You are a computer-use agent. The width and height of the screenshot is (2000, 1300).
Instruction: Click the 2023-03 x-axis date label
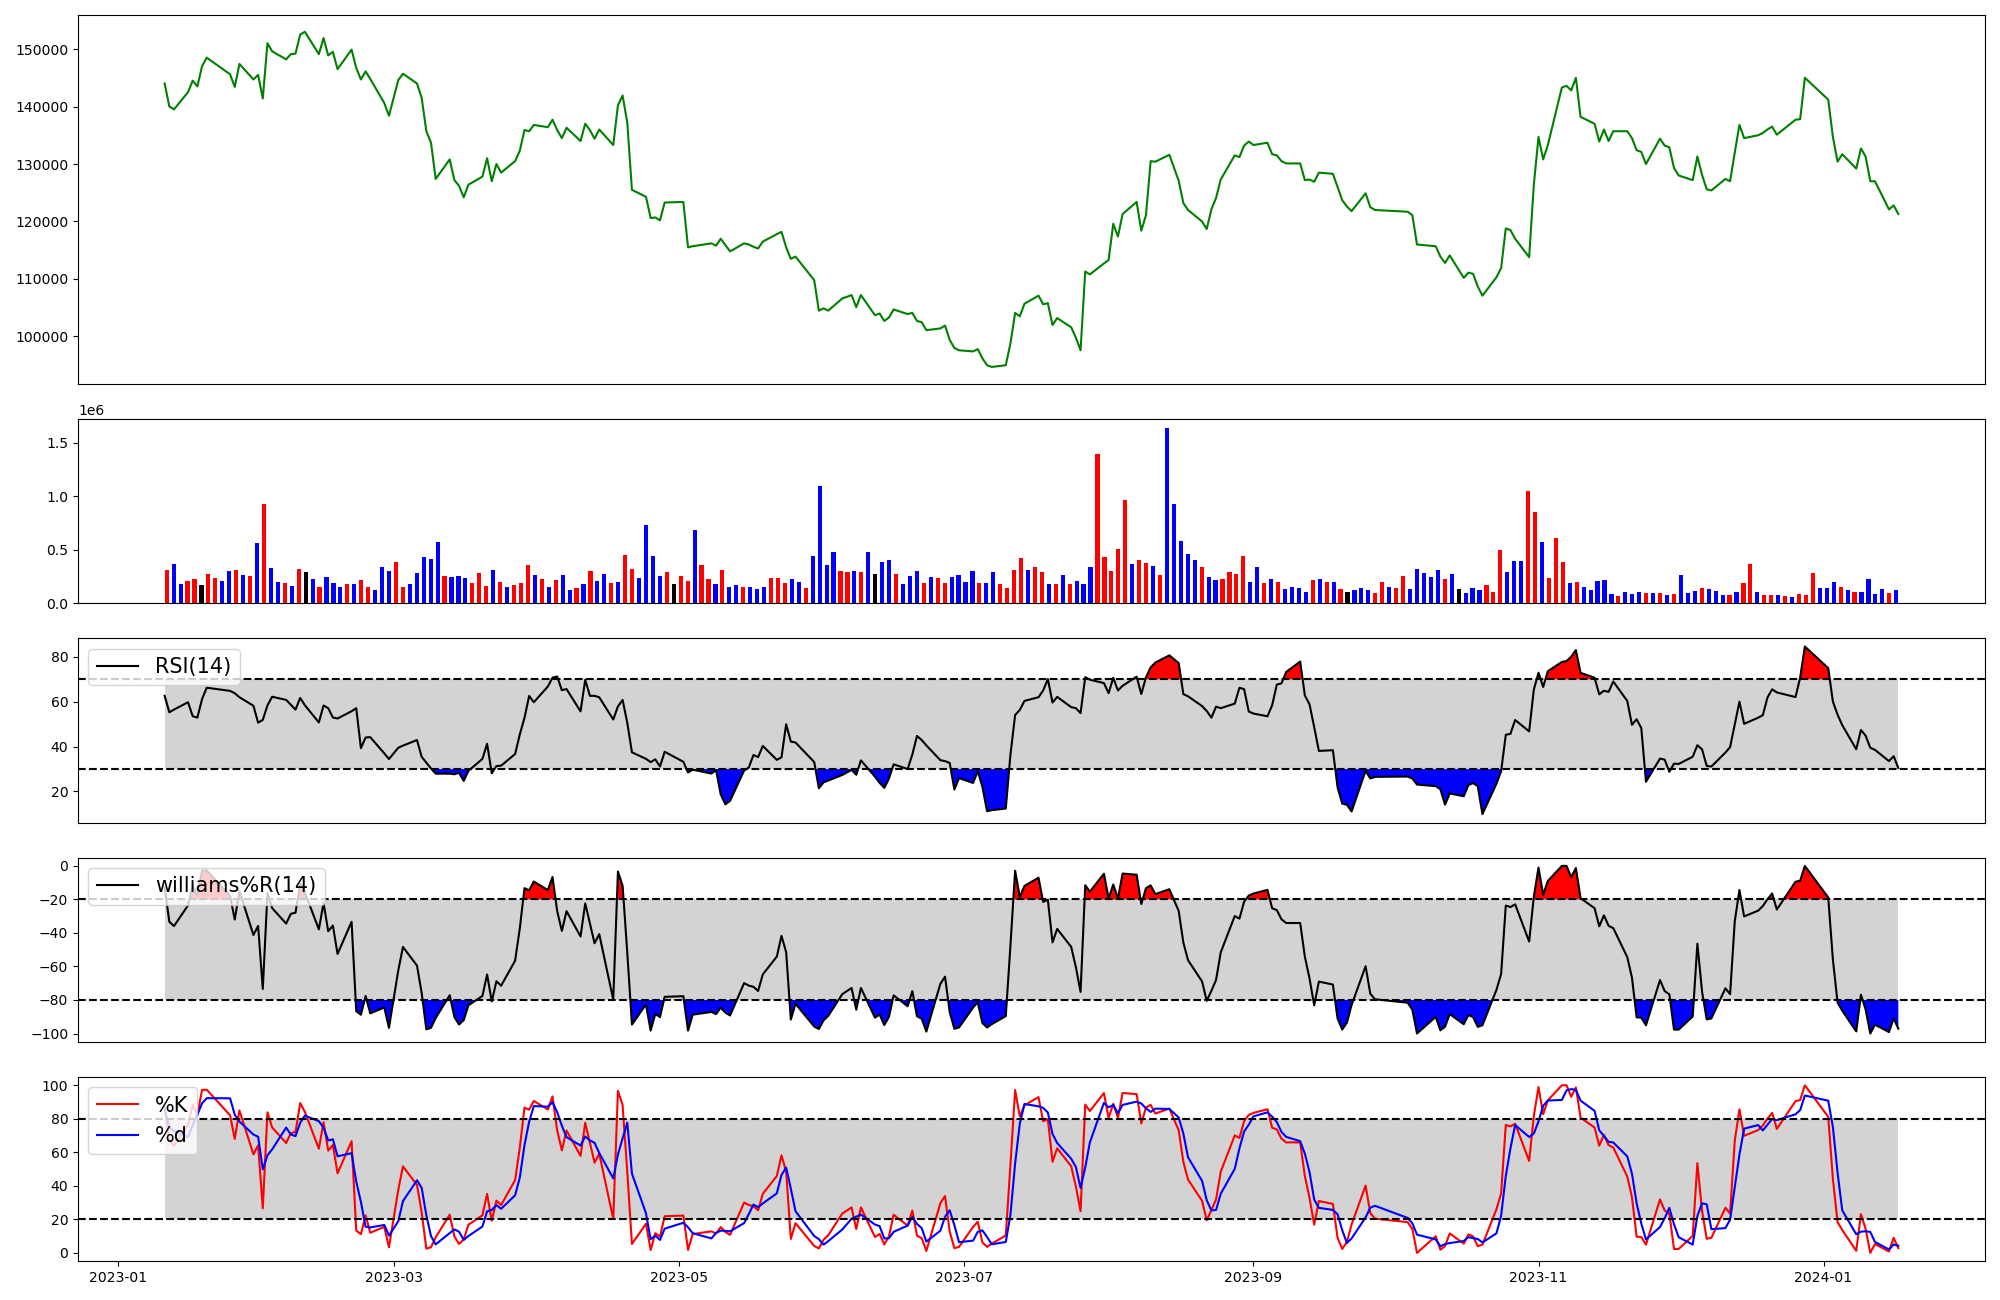click(394, 1277)
